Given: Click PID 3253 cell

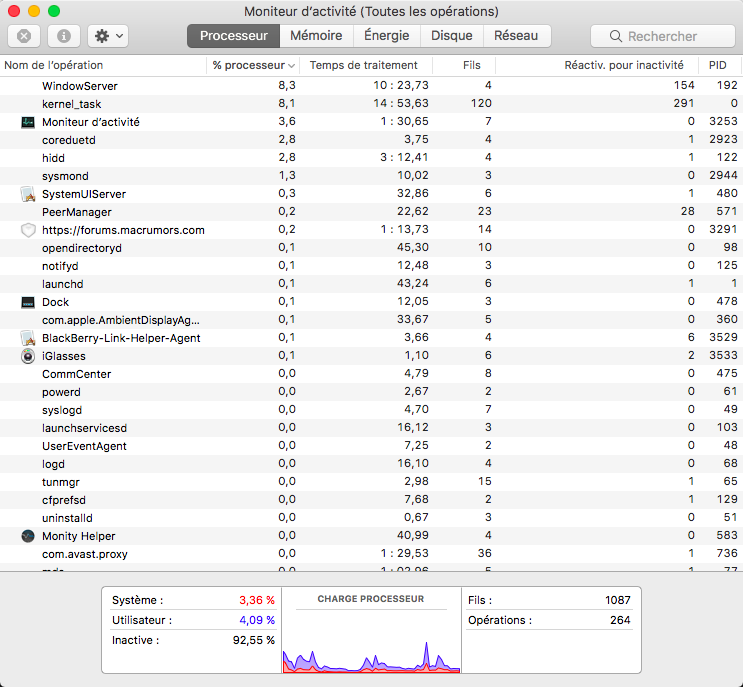Looking at the screenshot, I should coord(723,122).
